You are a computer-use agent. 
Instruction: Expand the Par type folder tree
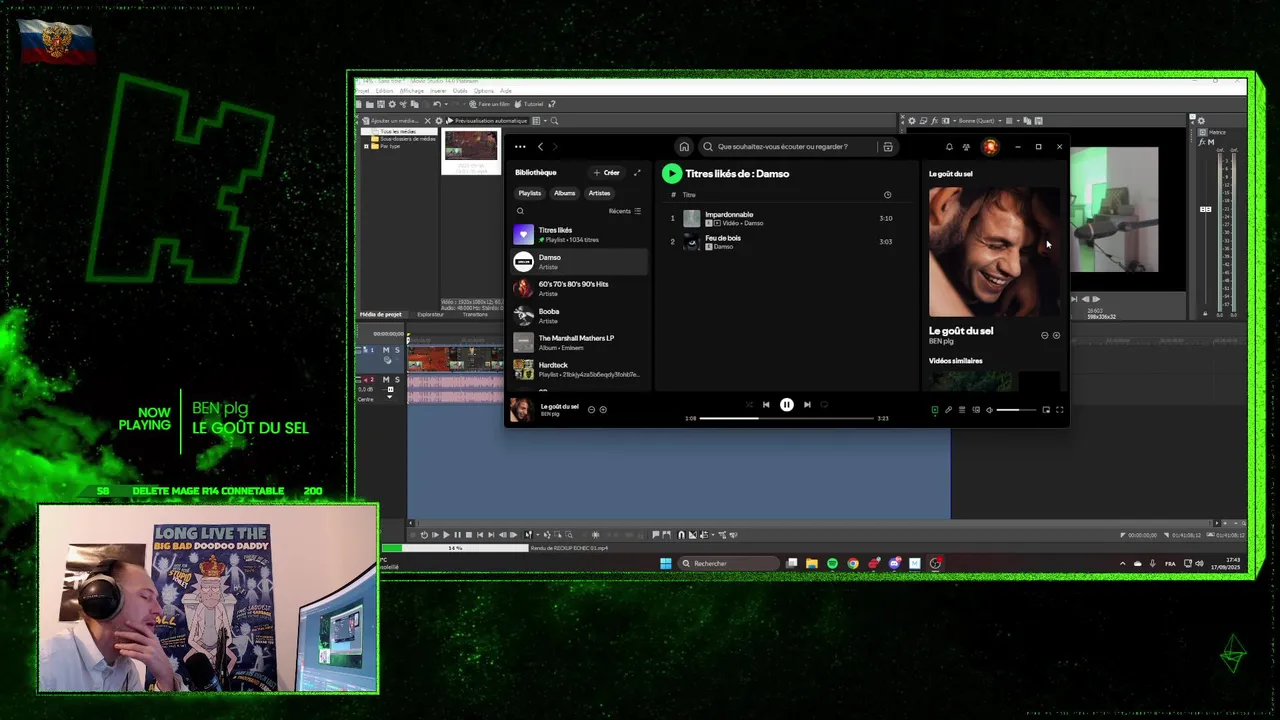click(367, 146)
